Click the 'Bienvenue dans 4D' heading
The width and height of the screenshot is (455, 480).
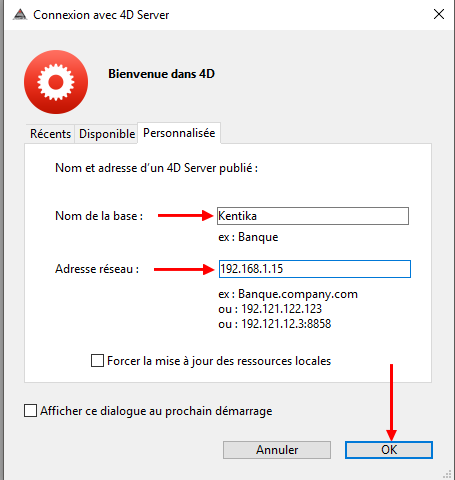click(x=161, y=74)
